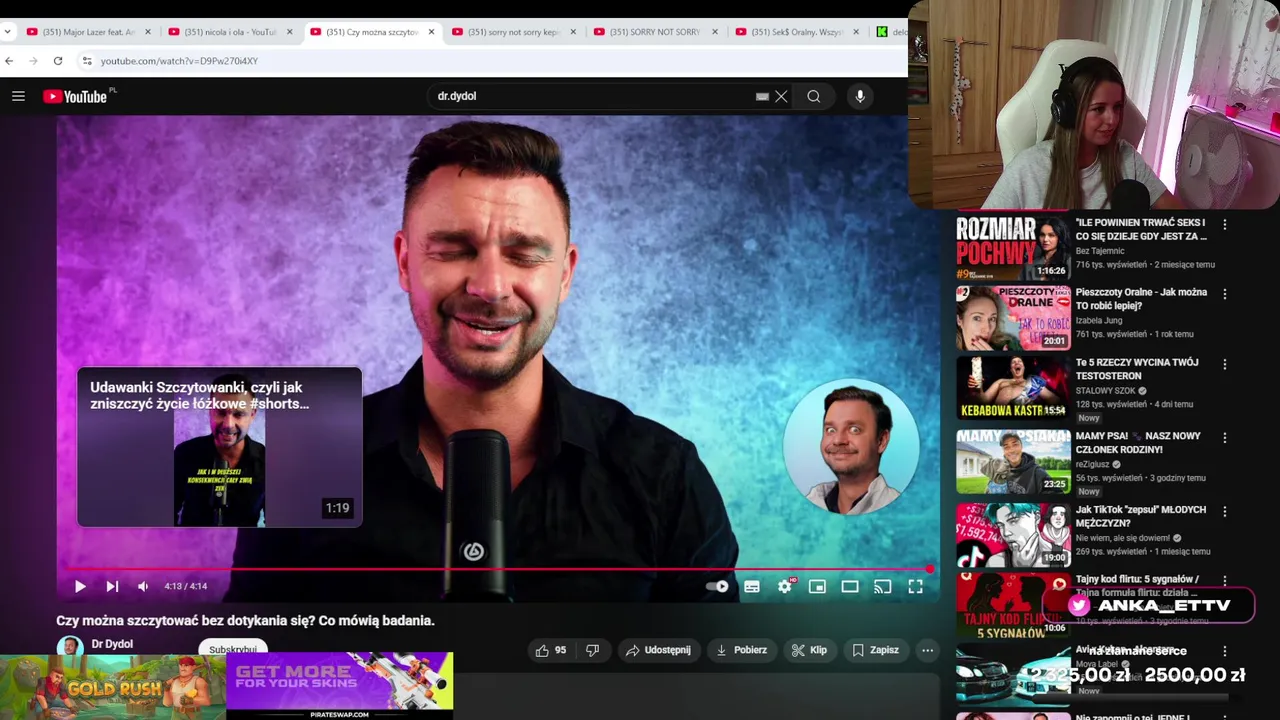This screenshot has width=1280, height=720.
Task: View site information icon in address bar
Action: (x=87, y=61)
